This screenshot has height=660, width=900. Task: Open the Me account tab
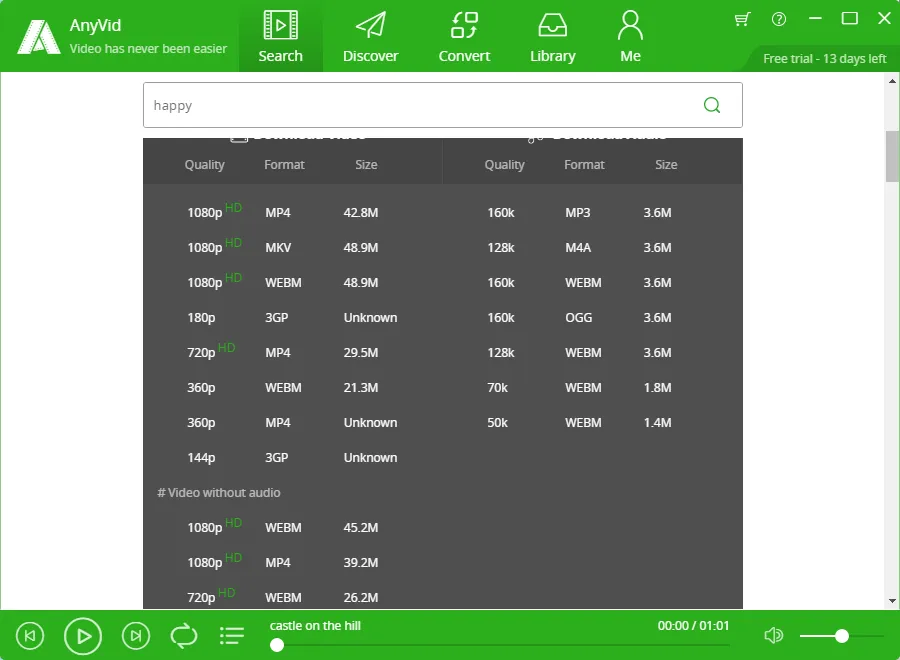coord(630,36)
